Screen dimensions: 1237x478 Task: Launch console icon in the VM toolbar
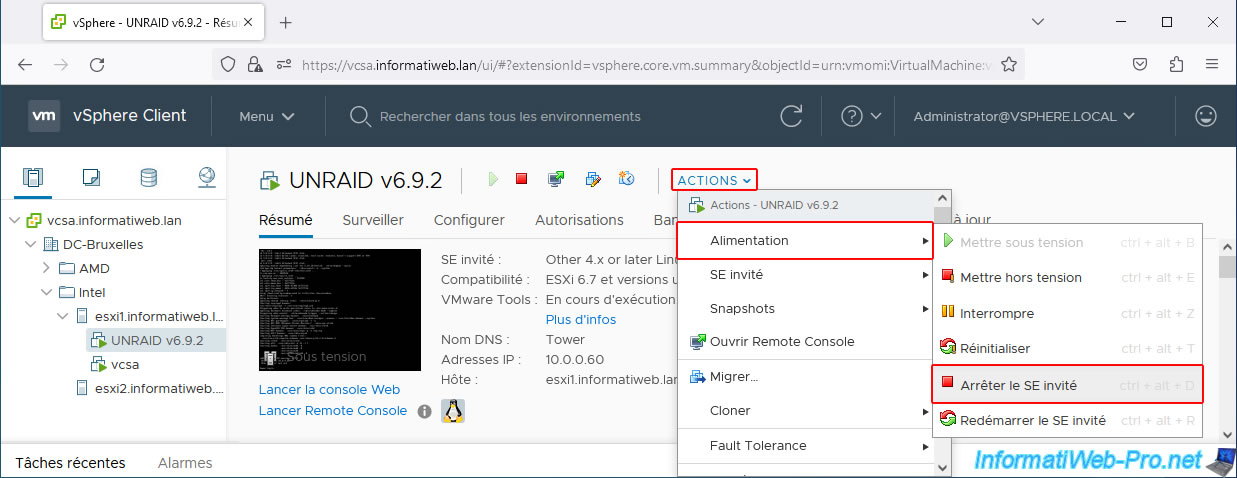[556, 179]
